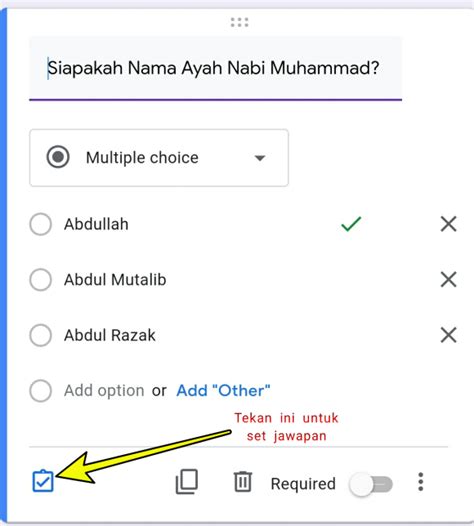
Task: Click the Add "Other" link
Action: (223, 390)
